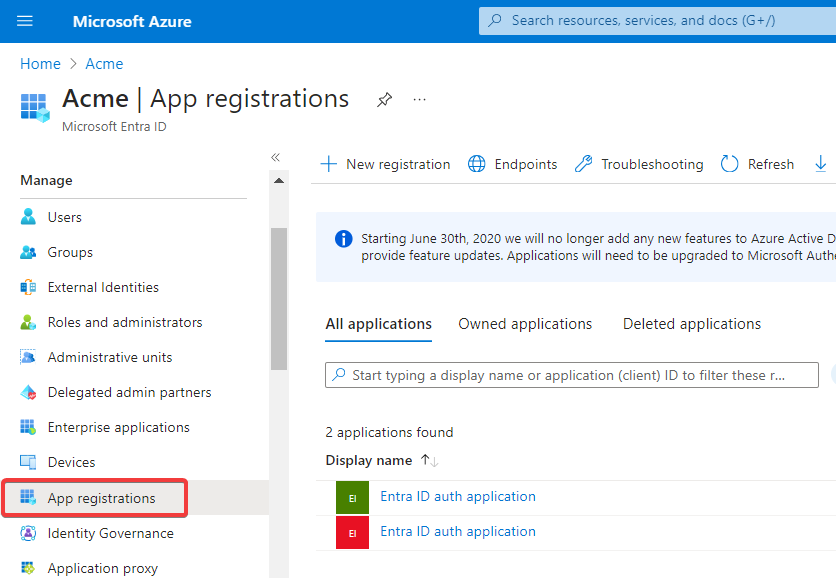Sort by Display name column arrows
Screen dimensions: 836x578
click(430, 461)
